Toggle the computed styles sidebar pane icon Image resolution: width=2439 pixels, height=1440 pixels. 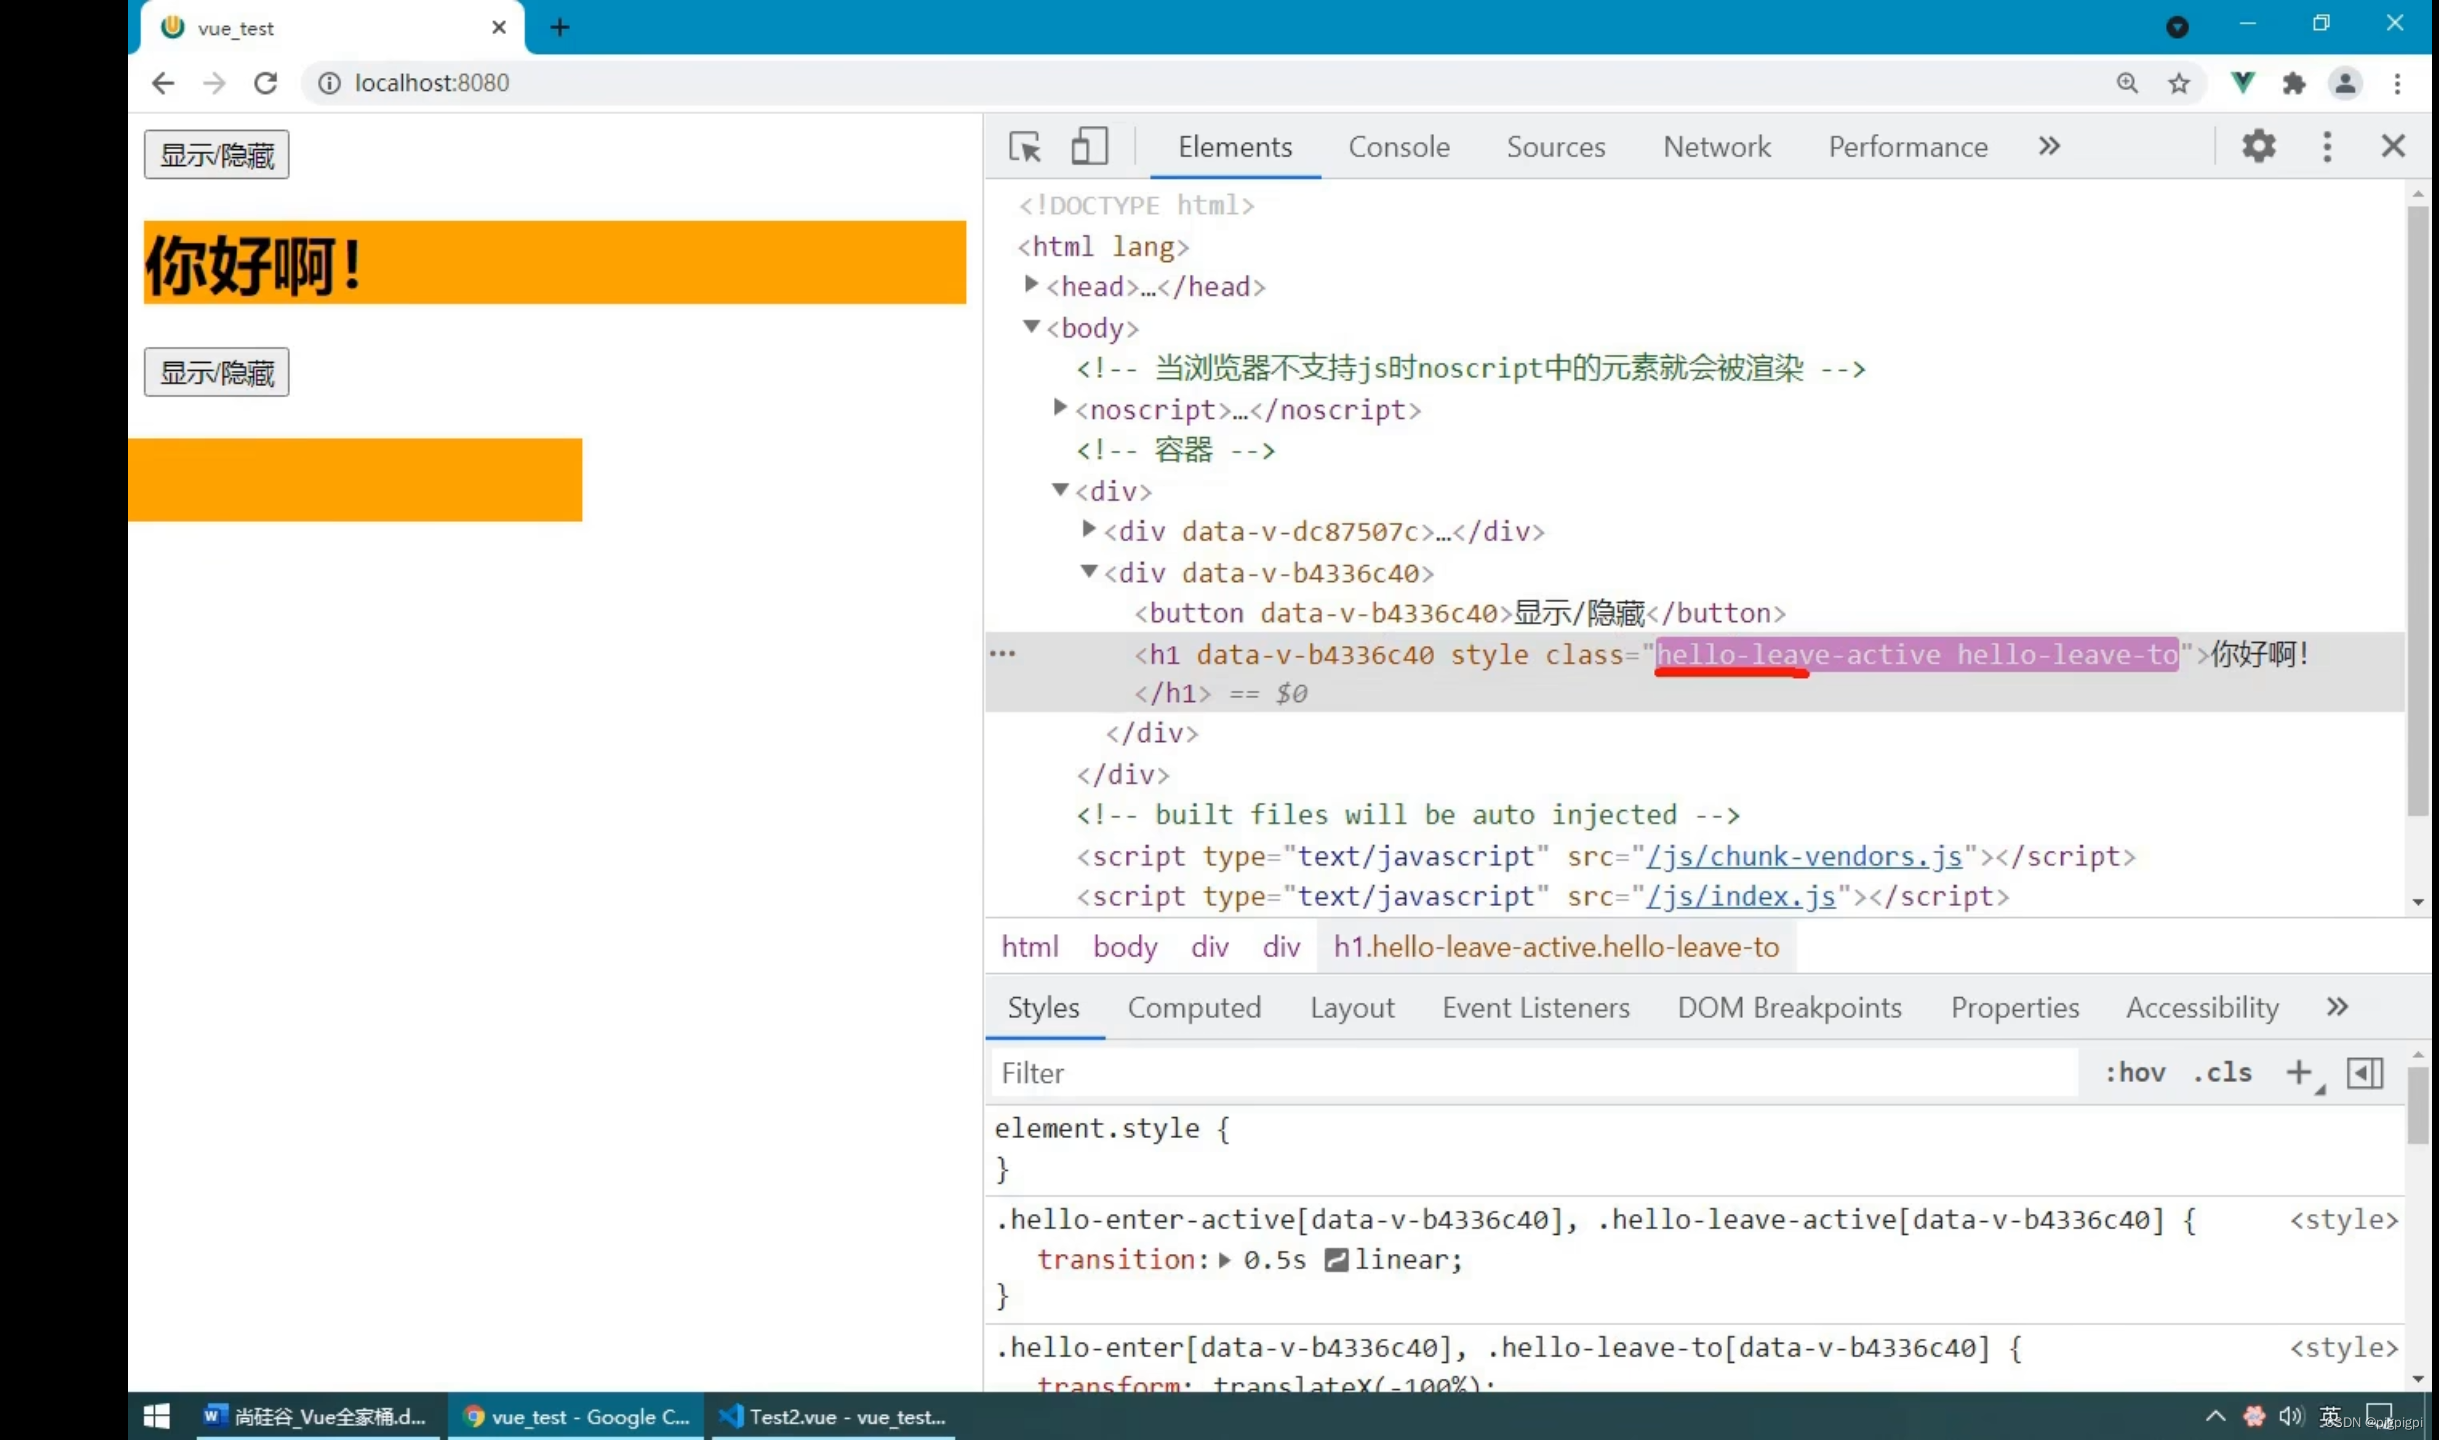pos(2365,1074)
